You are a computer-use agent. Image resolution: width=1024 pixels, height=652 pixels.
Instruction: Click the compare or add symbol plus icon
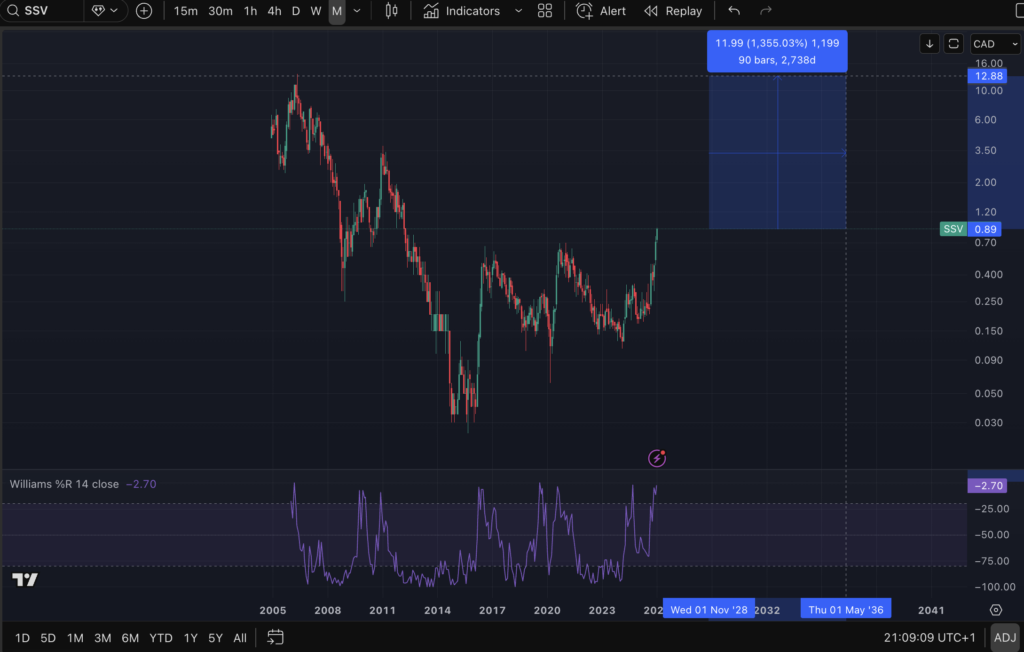click(x=144, y=11)
